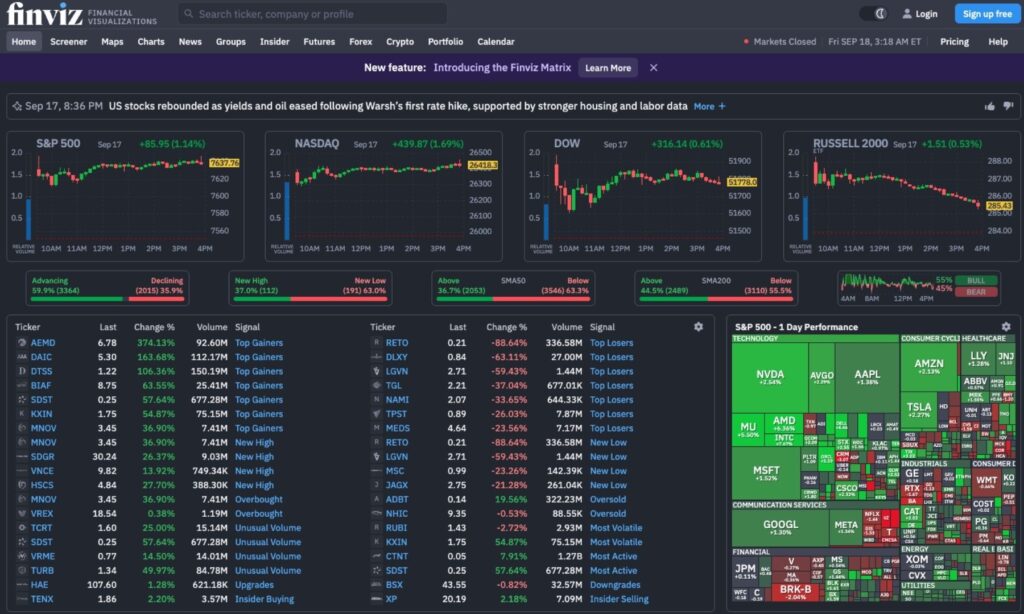Viewport: 1024px width, 614px height.
Task: Open the Portfolio page
Action: point(445,41)
